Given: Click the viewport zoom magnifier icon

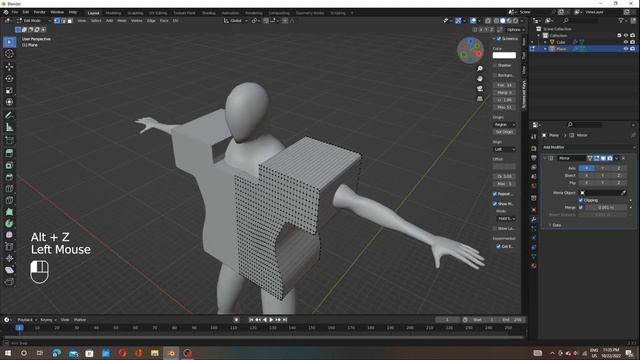Looking at the screenshot, I should [x=480, y=69].
